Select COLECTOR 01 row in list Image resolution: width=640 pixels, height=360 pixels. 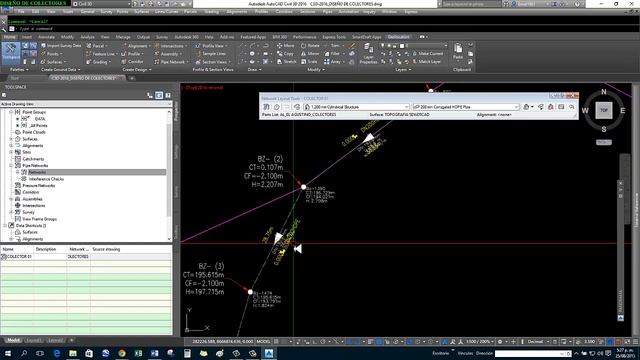(86, 257)
